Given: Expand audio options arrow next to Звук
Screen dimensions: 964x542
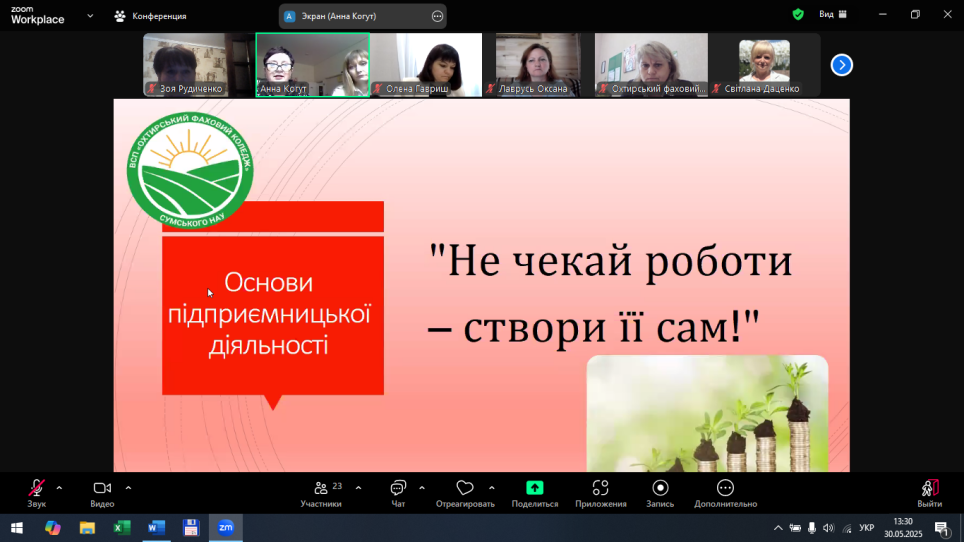Looking at the screenshot, I should [59, 488].
